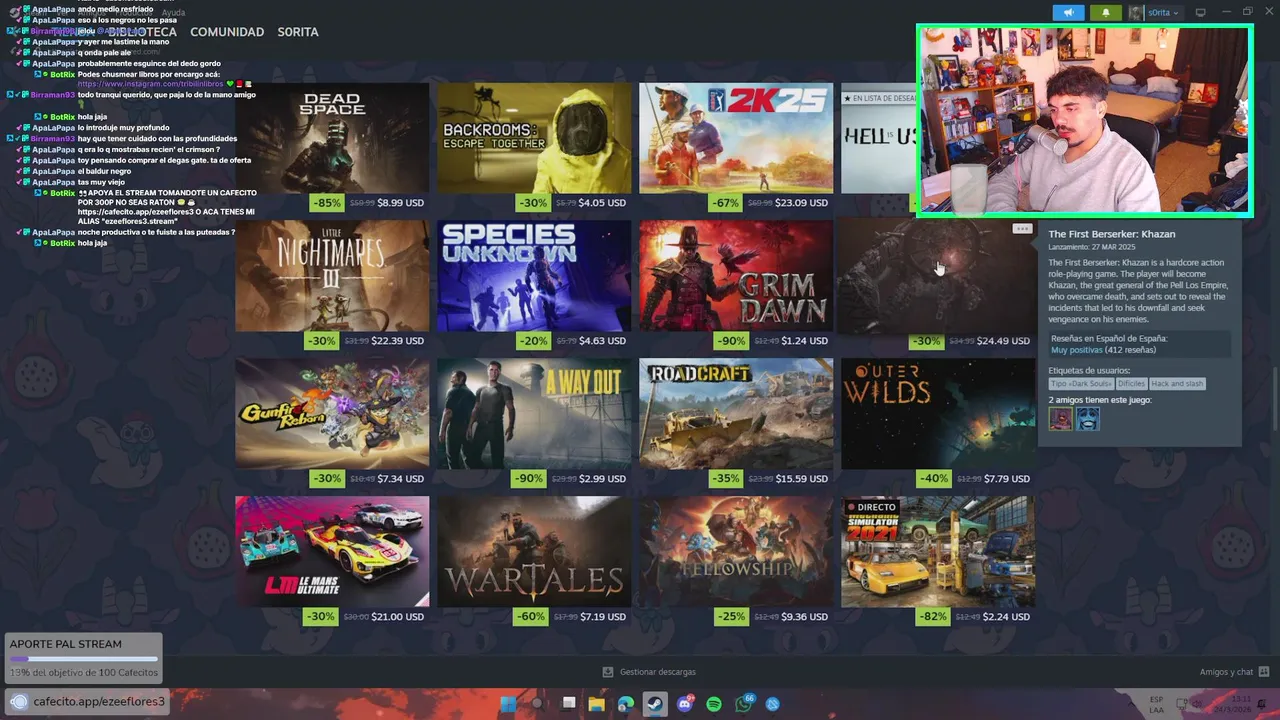Open Gunfire Reborn capsule

[x=332, y=414]
